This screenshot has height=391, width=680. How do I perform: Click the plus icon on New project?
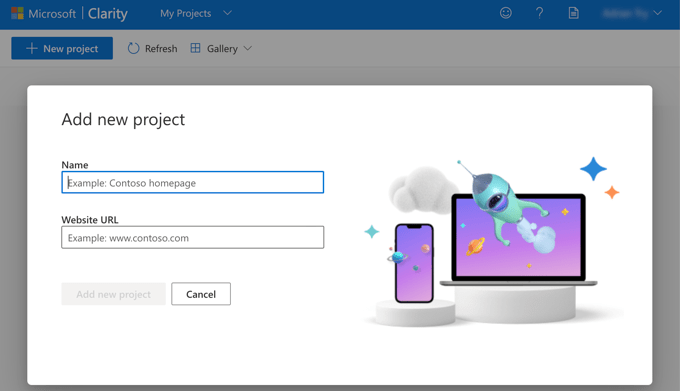pyautogui.click(x=32, y=48)
